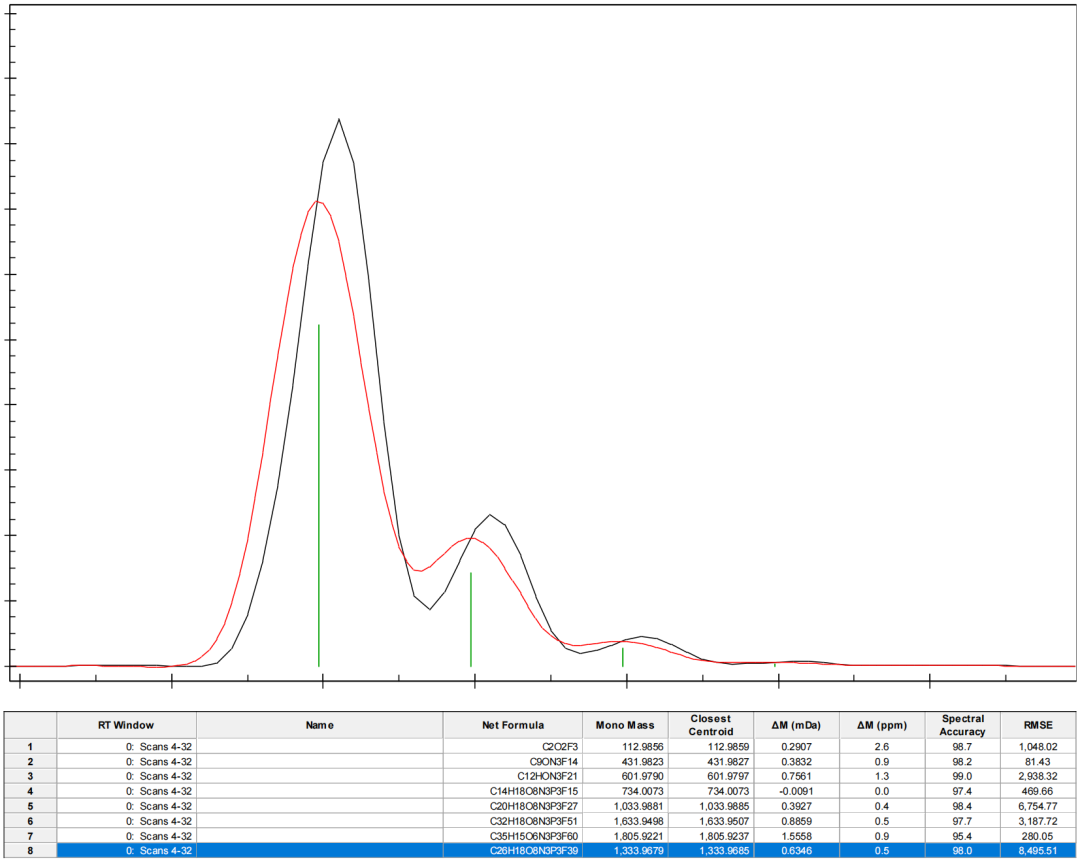Sort table by Net Formula header
This screenshot has height=860, width=1080.
click(512, 725)
